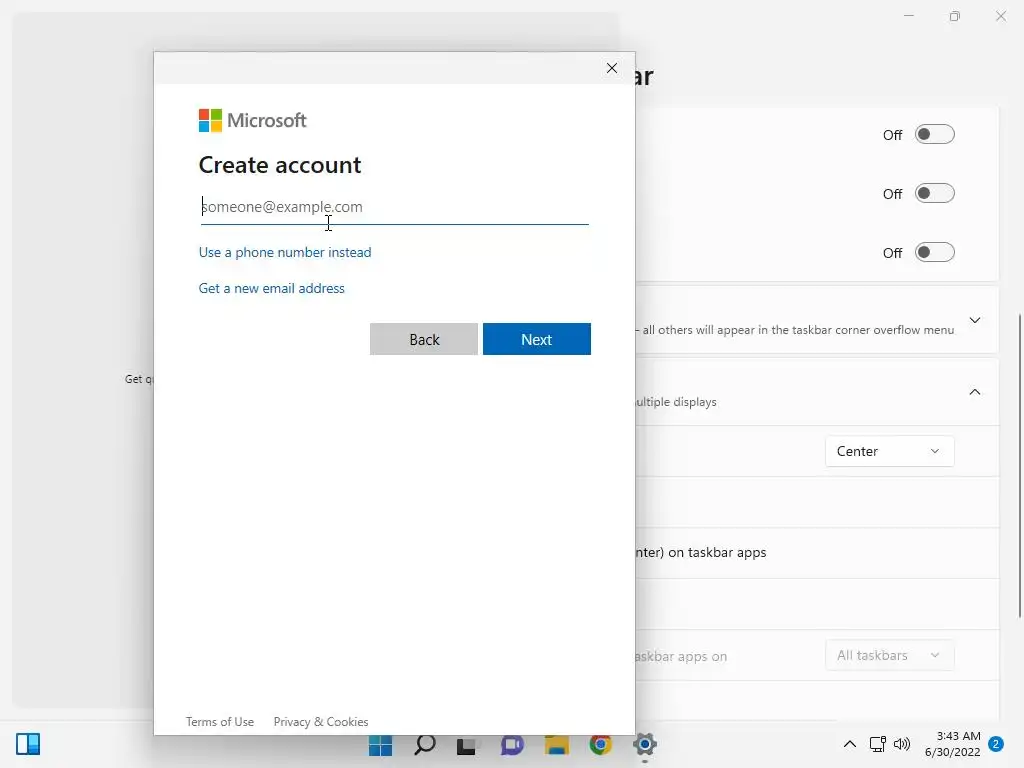Minimize the Settings window
Image resolution: width=1024 pixels, height=768 pixels.
[x=908, y=16]
